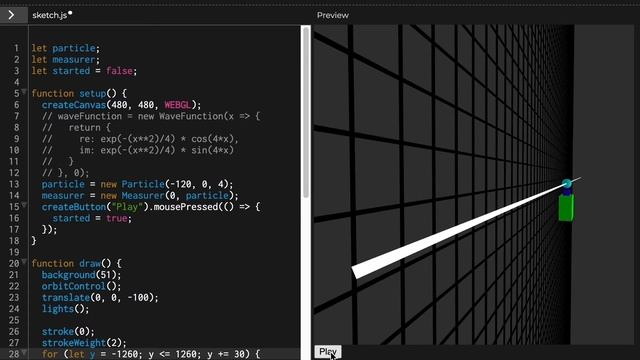Image resolution: width=640 pixels, height=360 pixels.
Task: Click line number 19 in the gutter
Action: [x=14, y=252]
